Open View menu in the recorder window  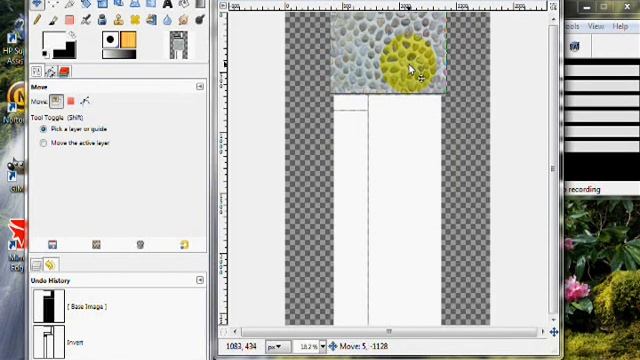pyautogui.click(x=596, y=26)
